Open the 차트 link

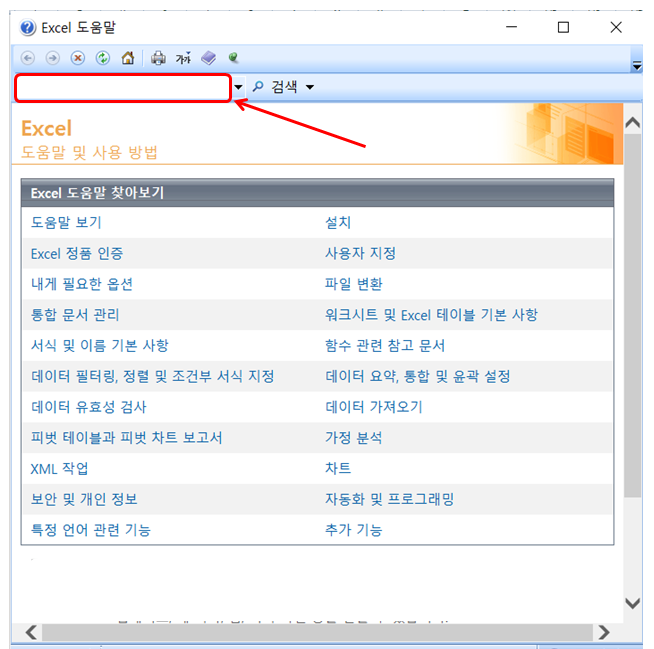point(338,468)
